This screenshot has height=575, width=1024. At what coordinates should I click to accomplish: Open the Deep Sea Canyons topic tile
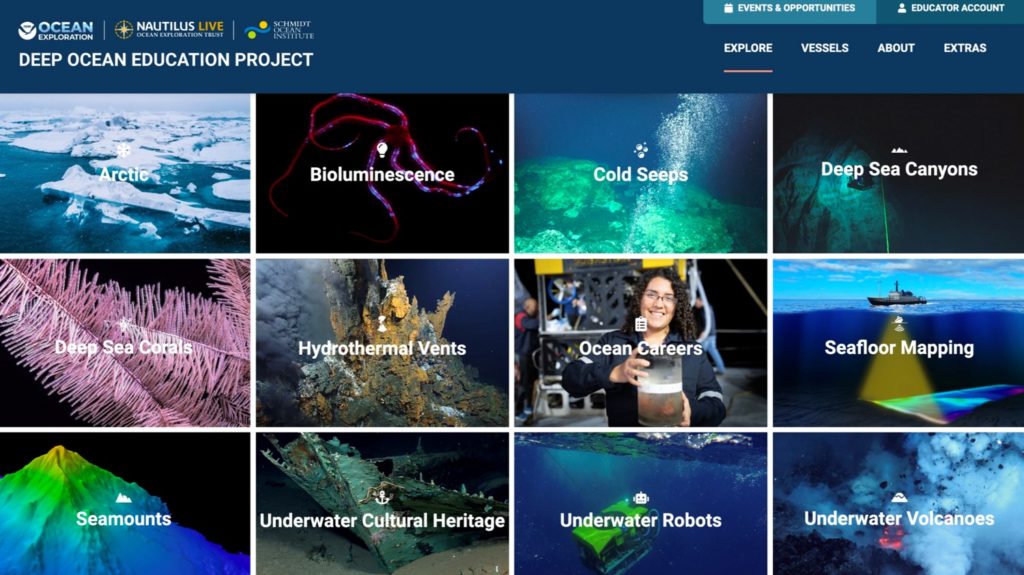pos(899,173)
